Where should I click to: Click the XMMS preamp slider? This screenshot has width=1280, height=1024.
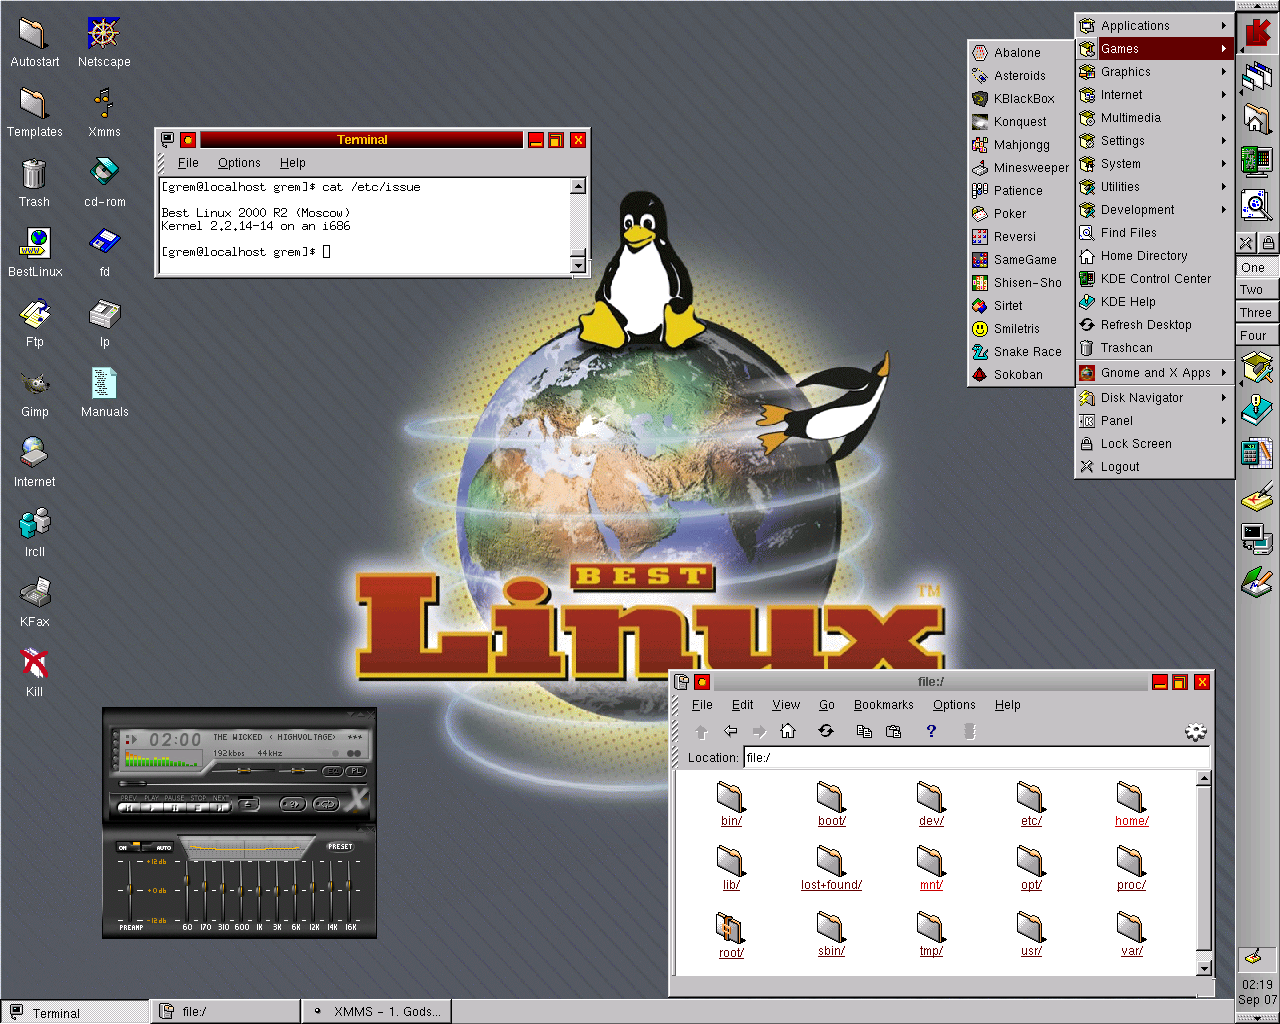(x=129, y=889)
